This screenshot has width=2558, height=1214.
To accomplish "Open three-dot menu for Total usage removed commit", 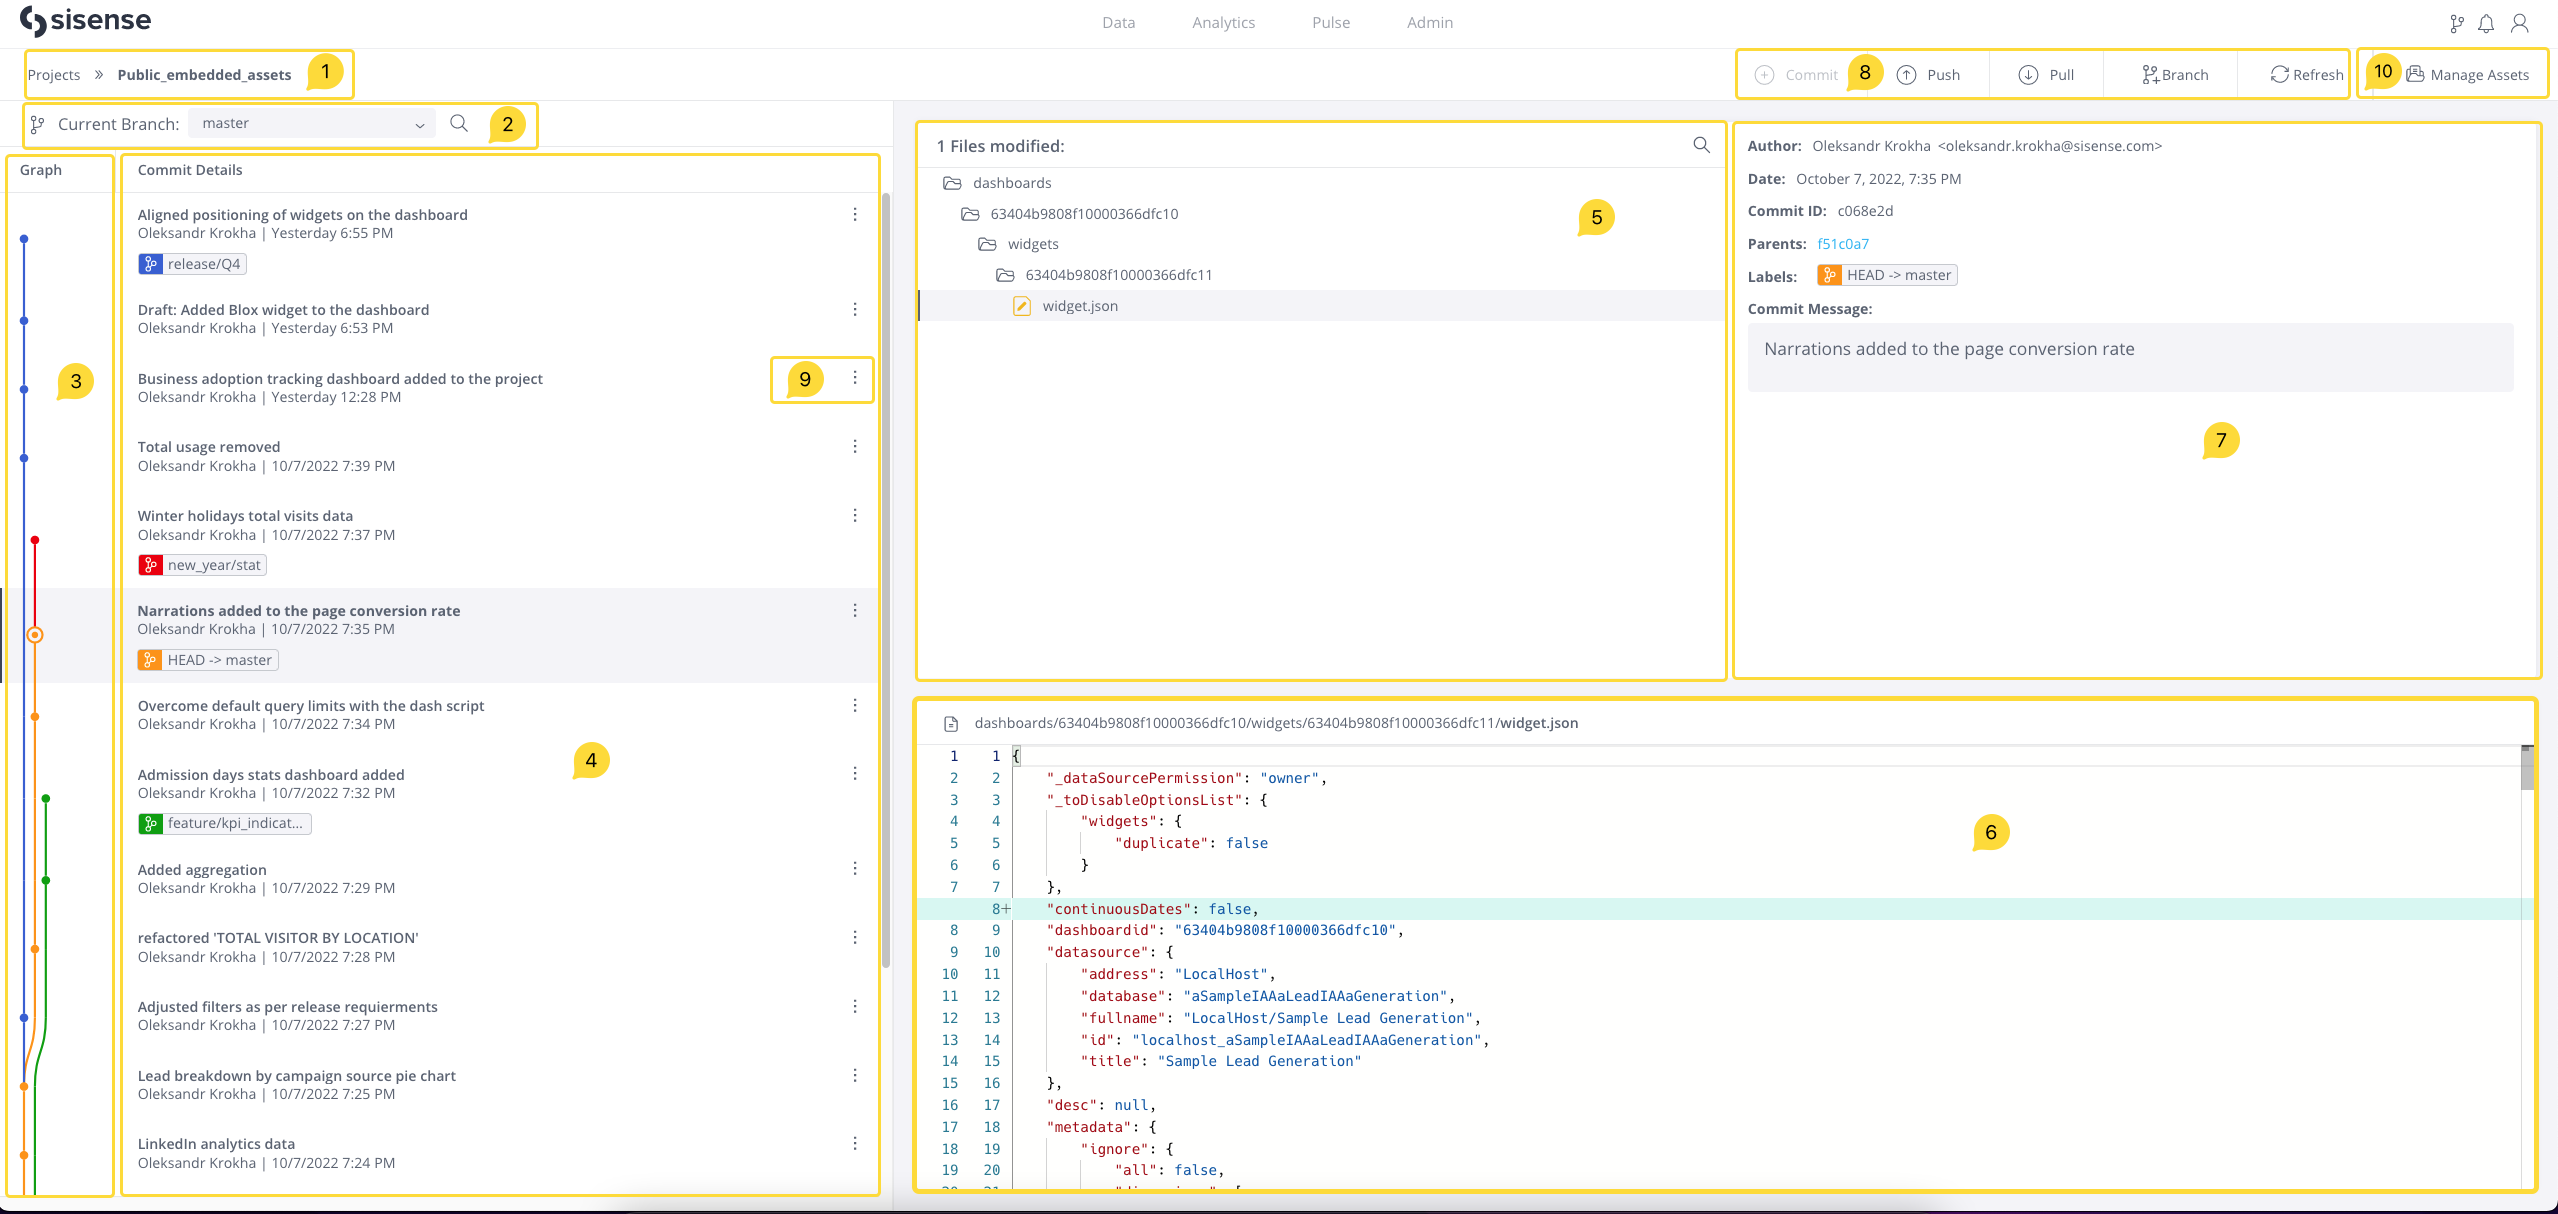I will click(x=855, y=446).
